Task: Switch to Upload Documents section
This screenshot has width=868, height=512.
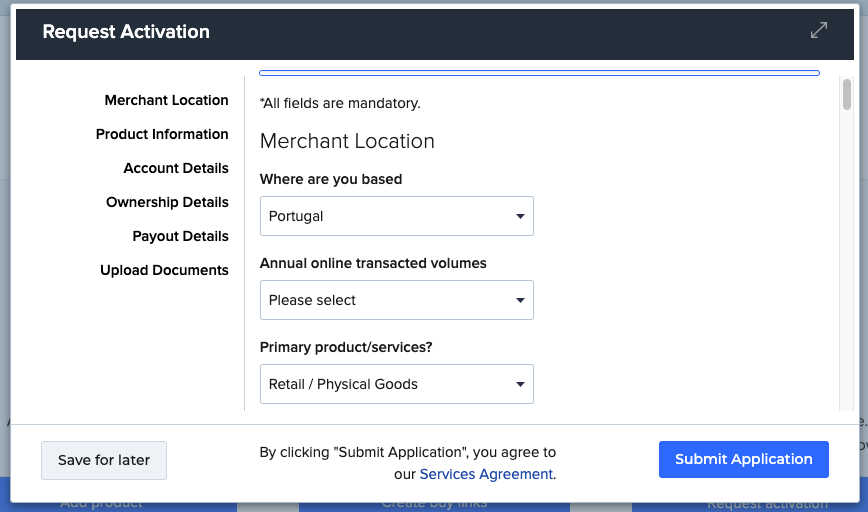Action: [x=164, y=270]
